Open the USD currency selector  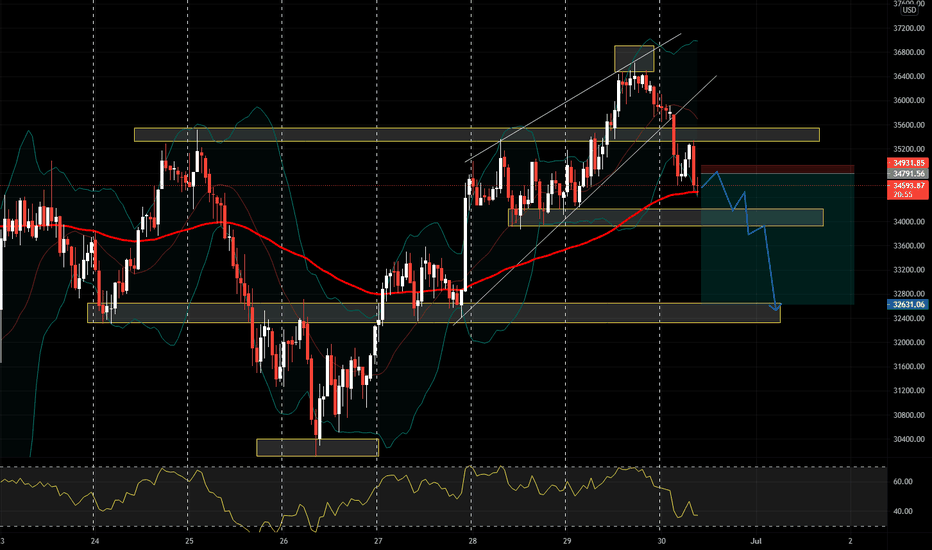(x=909, y=10)
